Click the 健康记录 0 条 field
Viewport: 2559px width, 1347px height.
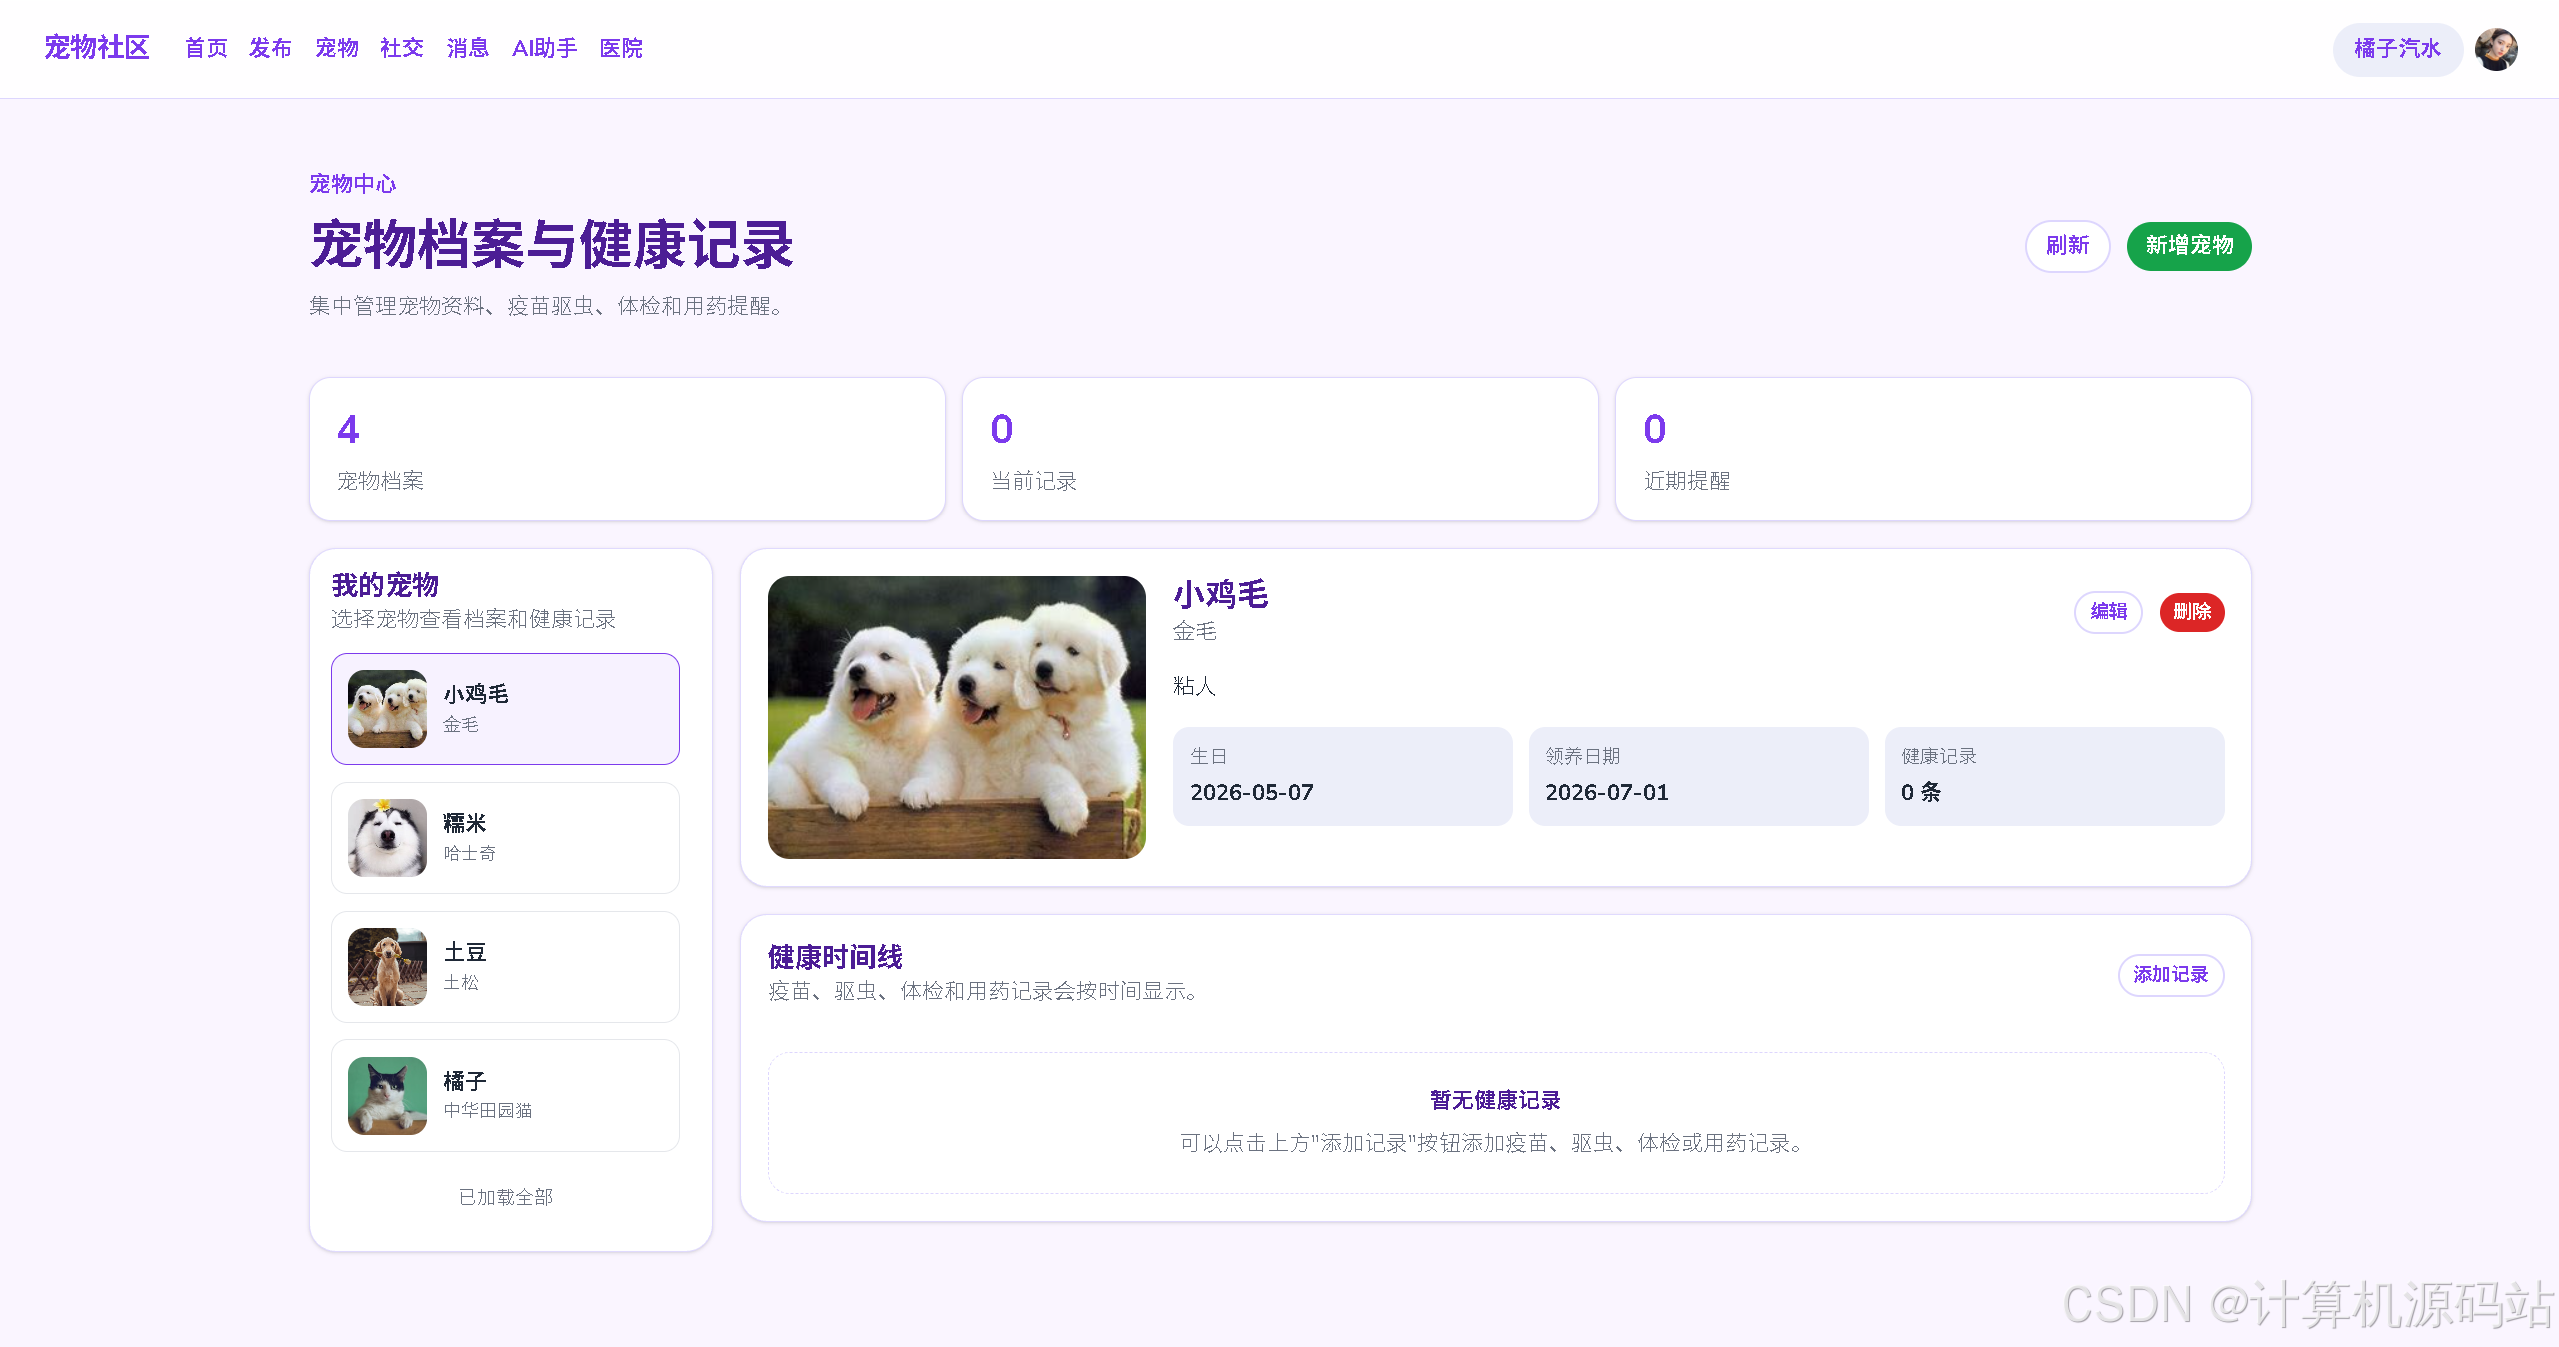click(2054, 776)
